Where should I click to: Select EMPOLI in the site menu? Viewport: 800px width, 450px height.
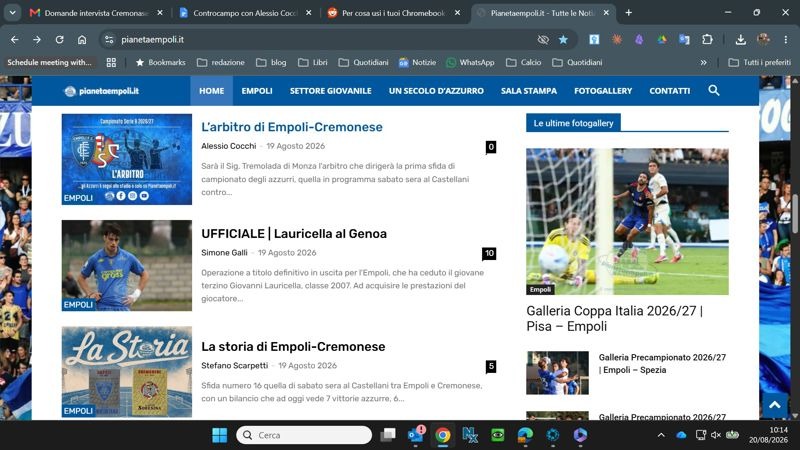tap(257, 91)
